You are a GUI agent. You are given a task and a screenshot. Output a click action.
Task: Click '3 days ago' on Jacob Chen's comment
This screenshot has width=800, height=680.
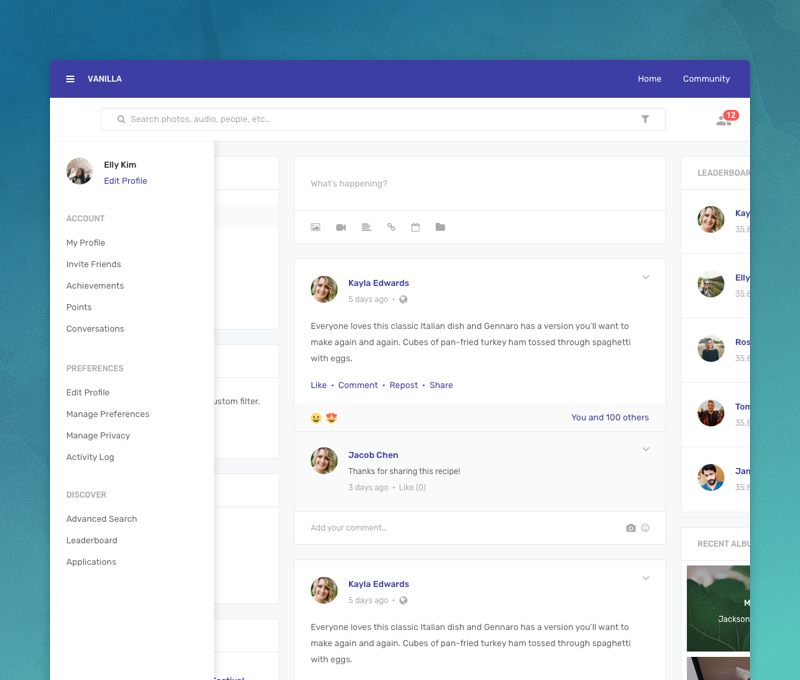pyautogui.click(x=368, y=488)
